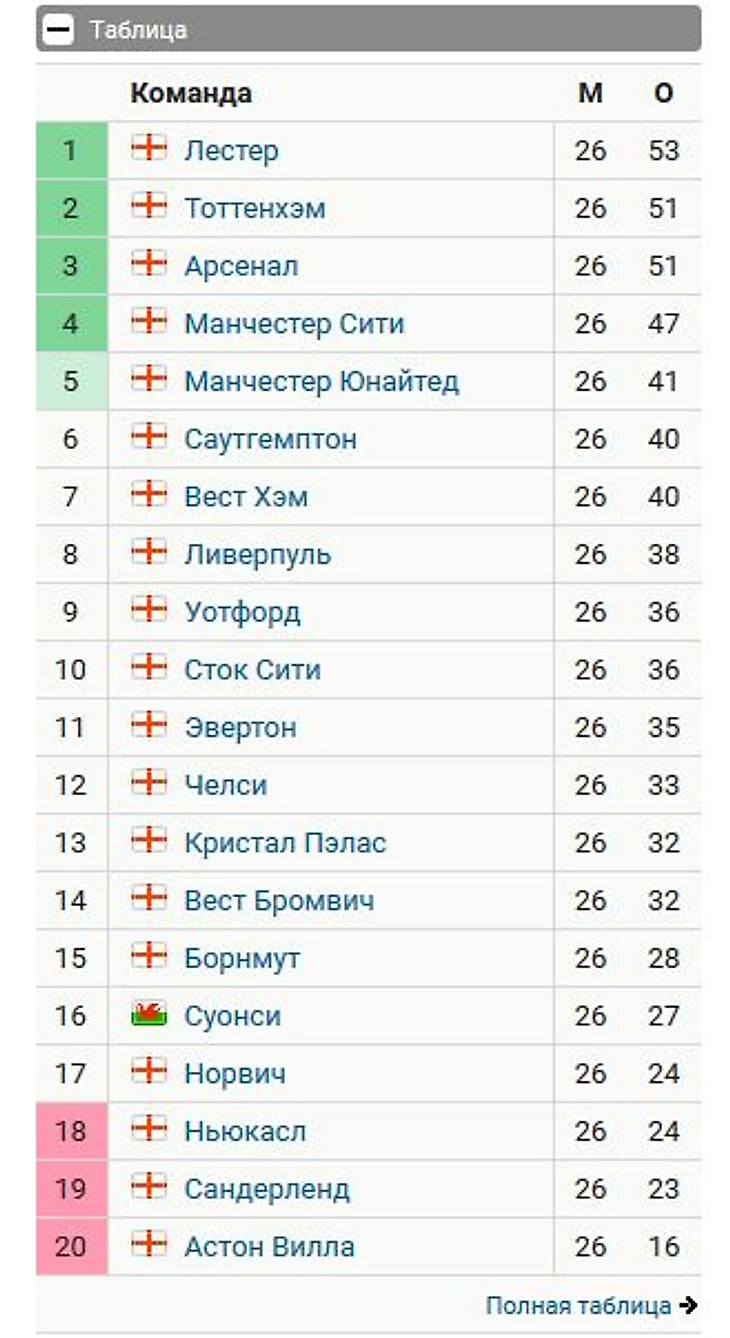Open the Манчестер Сити team link
Image resolution: width=730 pixels, height=1338 pixels.
pyautogui.click(x=294, y=324)
